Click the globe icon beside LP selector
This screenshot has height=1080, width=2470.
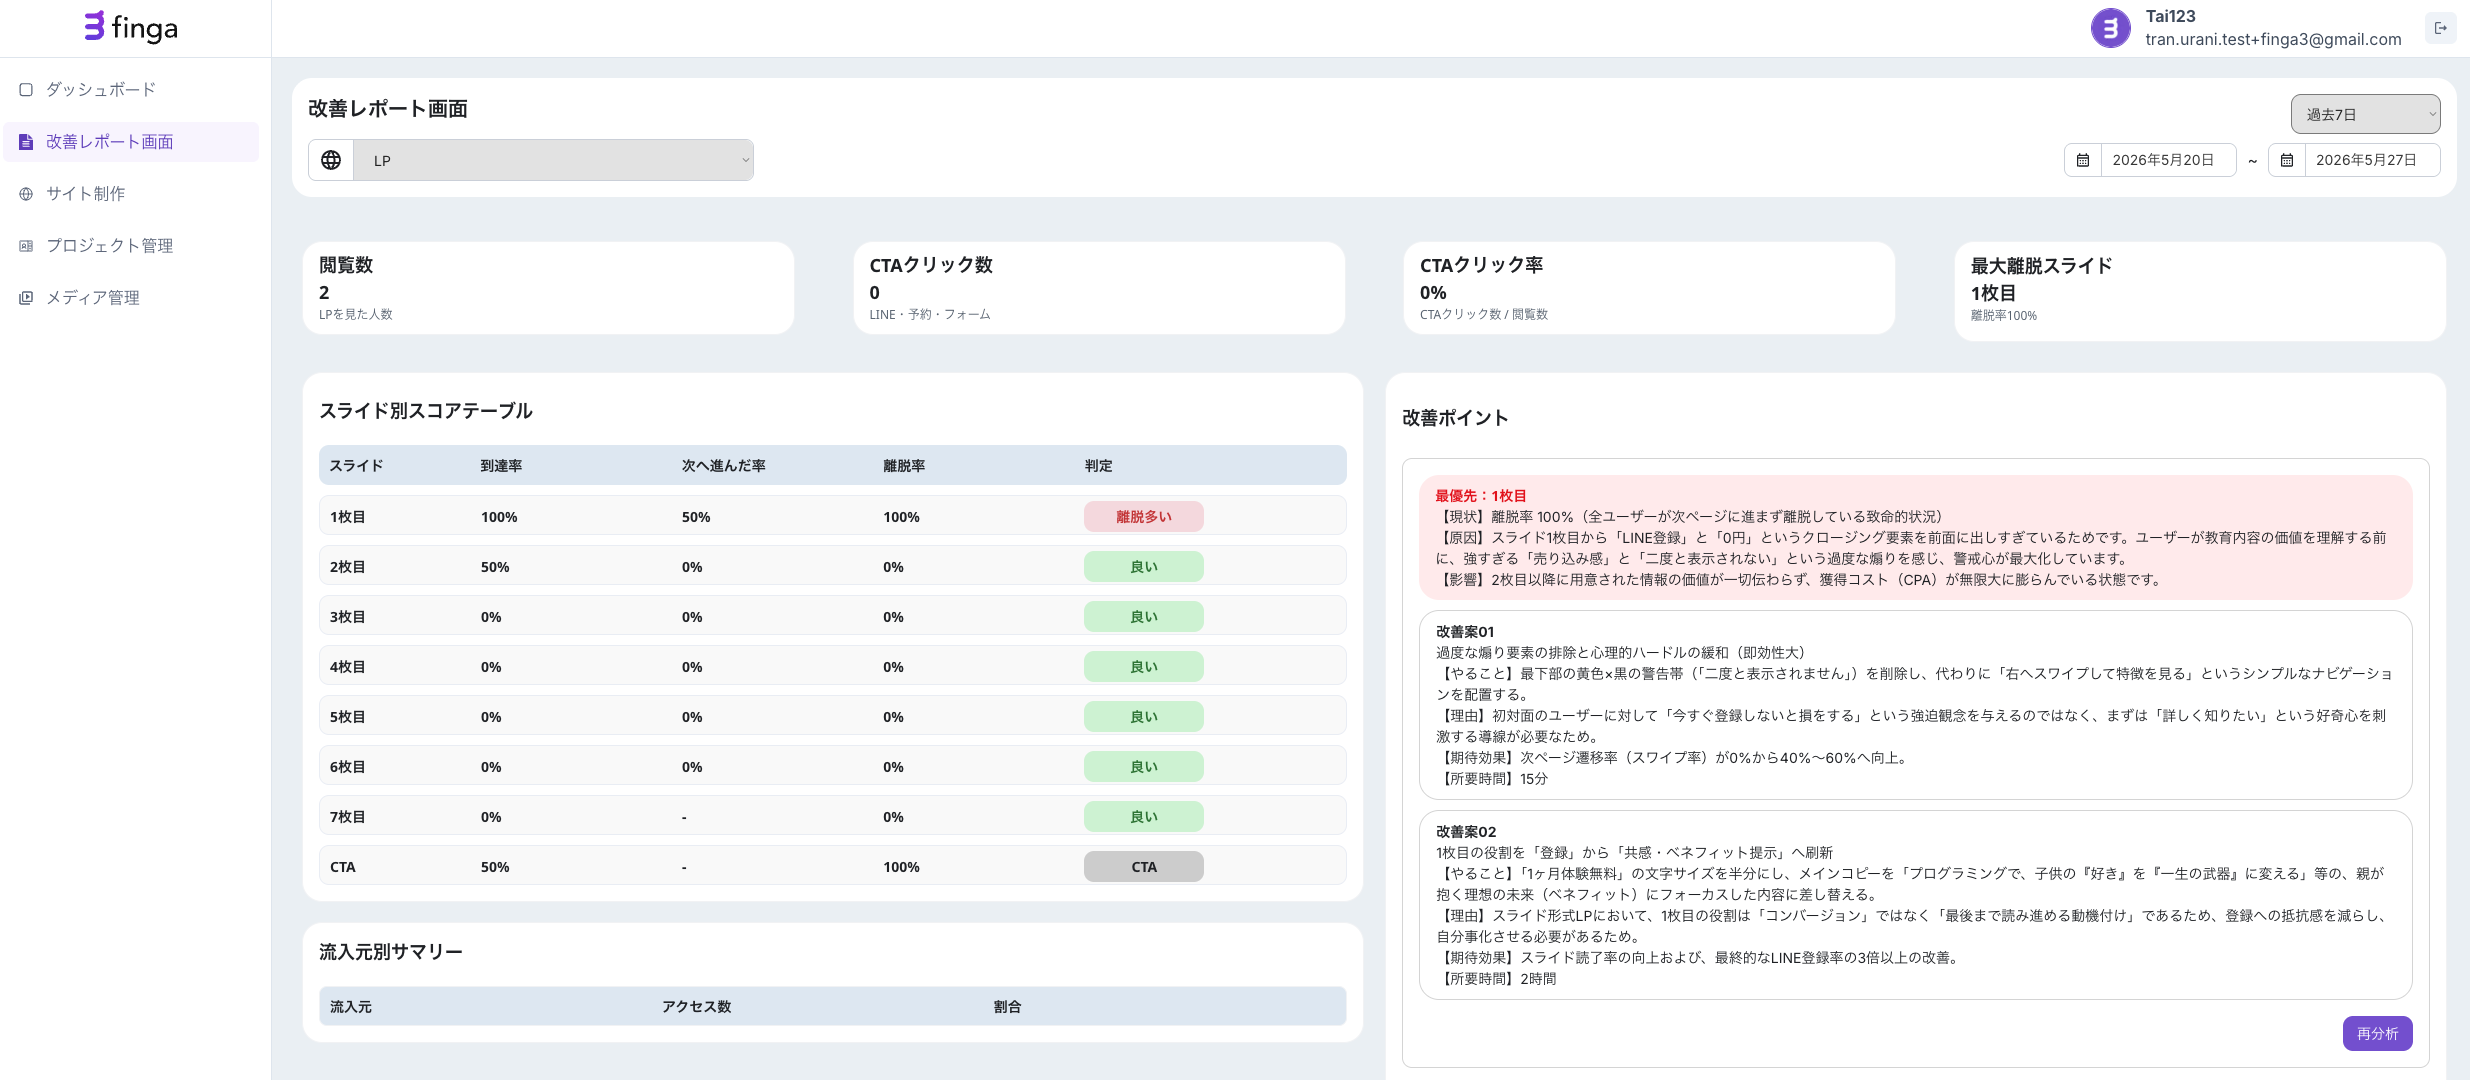click(x=331, y=160)
